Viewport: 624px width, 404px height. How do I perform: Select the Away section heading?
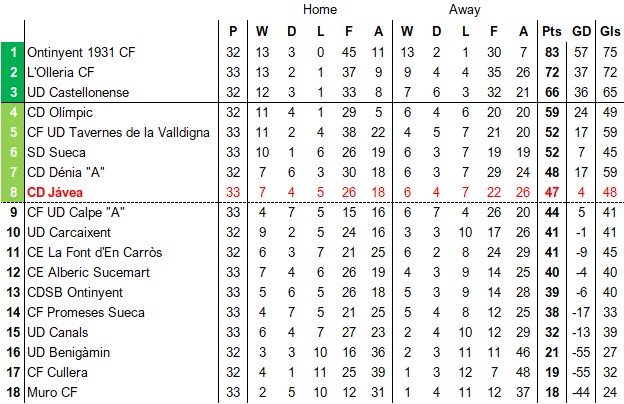(x=464, y=10)
